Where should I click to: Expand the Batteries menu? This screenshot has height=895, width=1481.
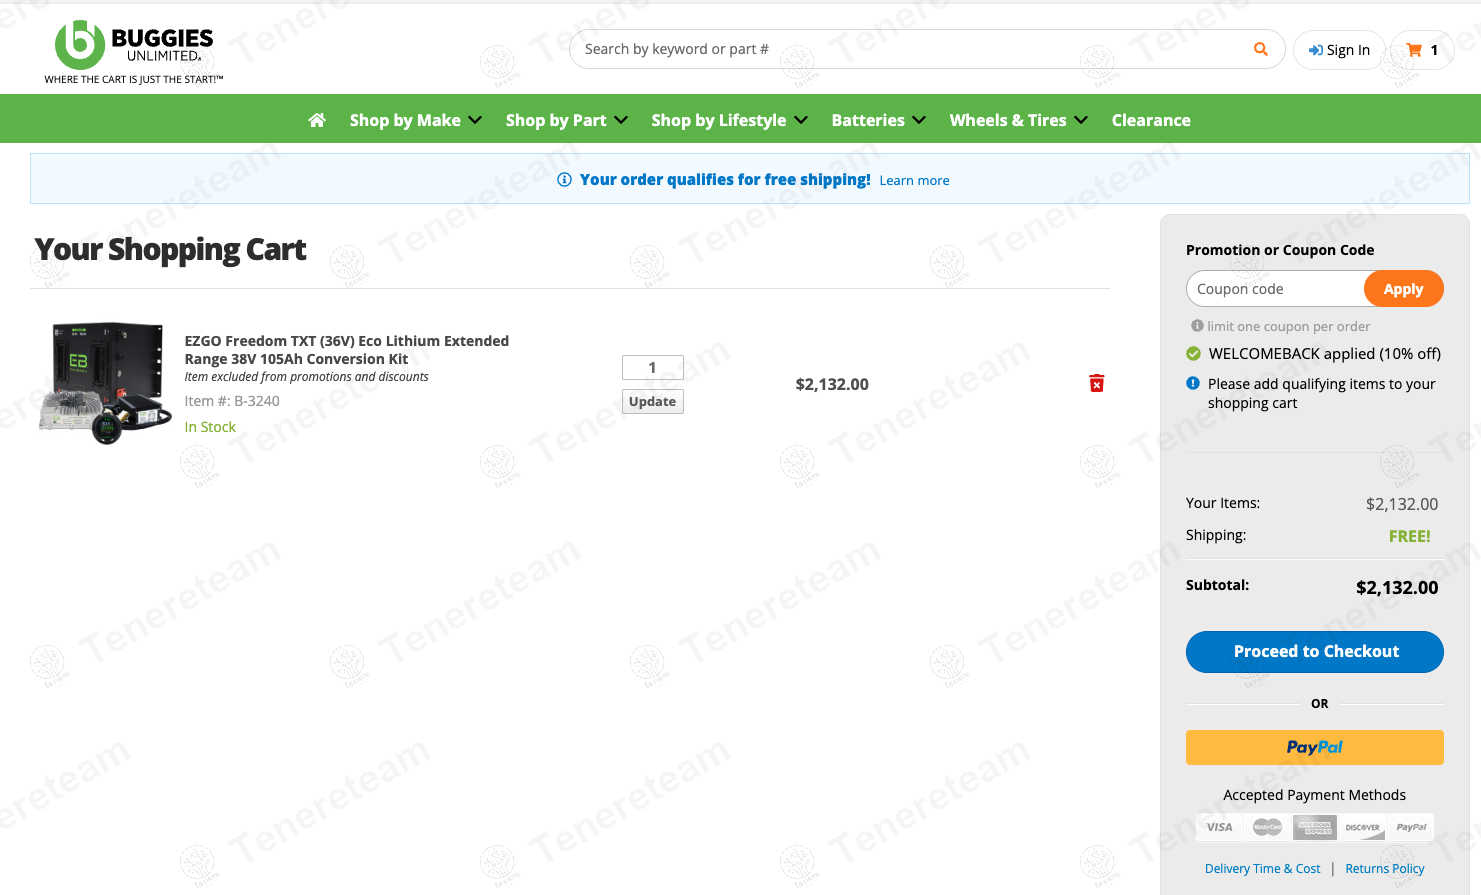coord(879,120)
